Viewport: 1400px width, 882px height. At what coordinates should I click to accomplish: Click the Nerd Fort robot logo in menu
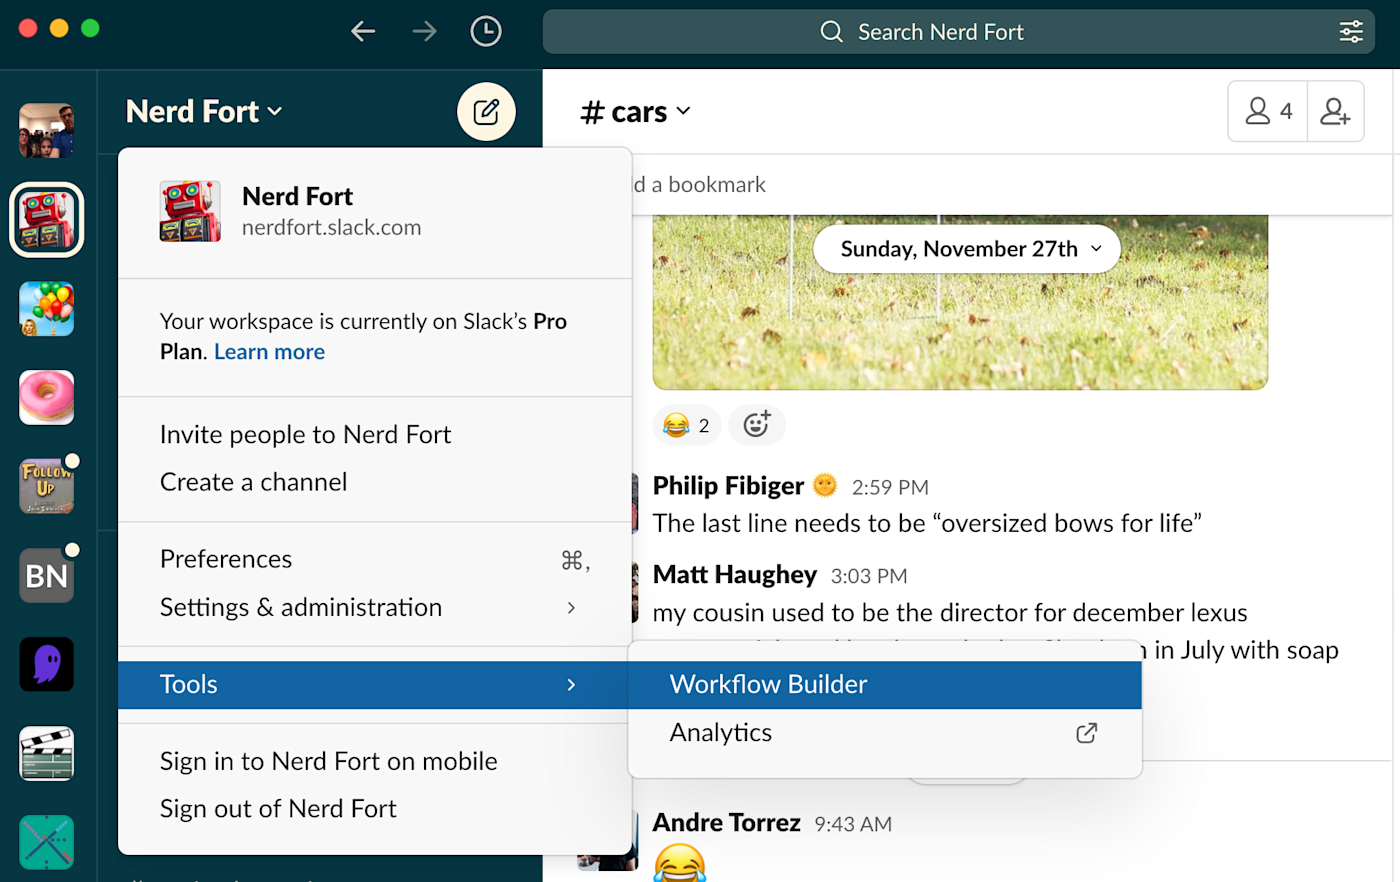pos(190,211)
